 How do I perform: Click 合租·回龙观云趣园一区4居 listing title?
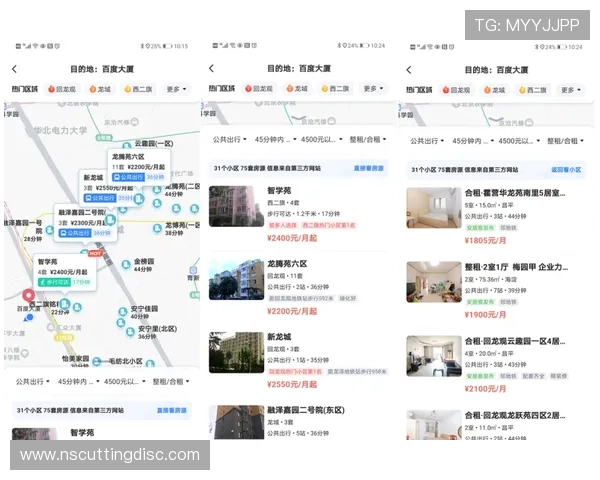(x=515, y=341)
